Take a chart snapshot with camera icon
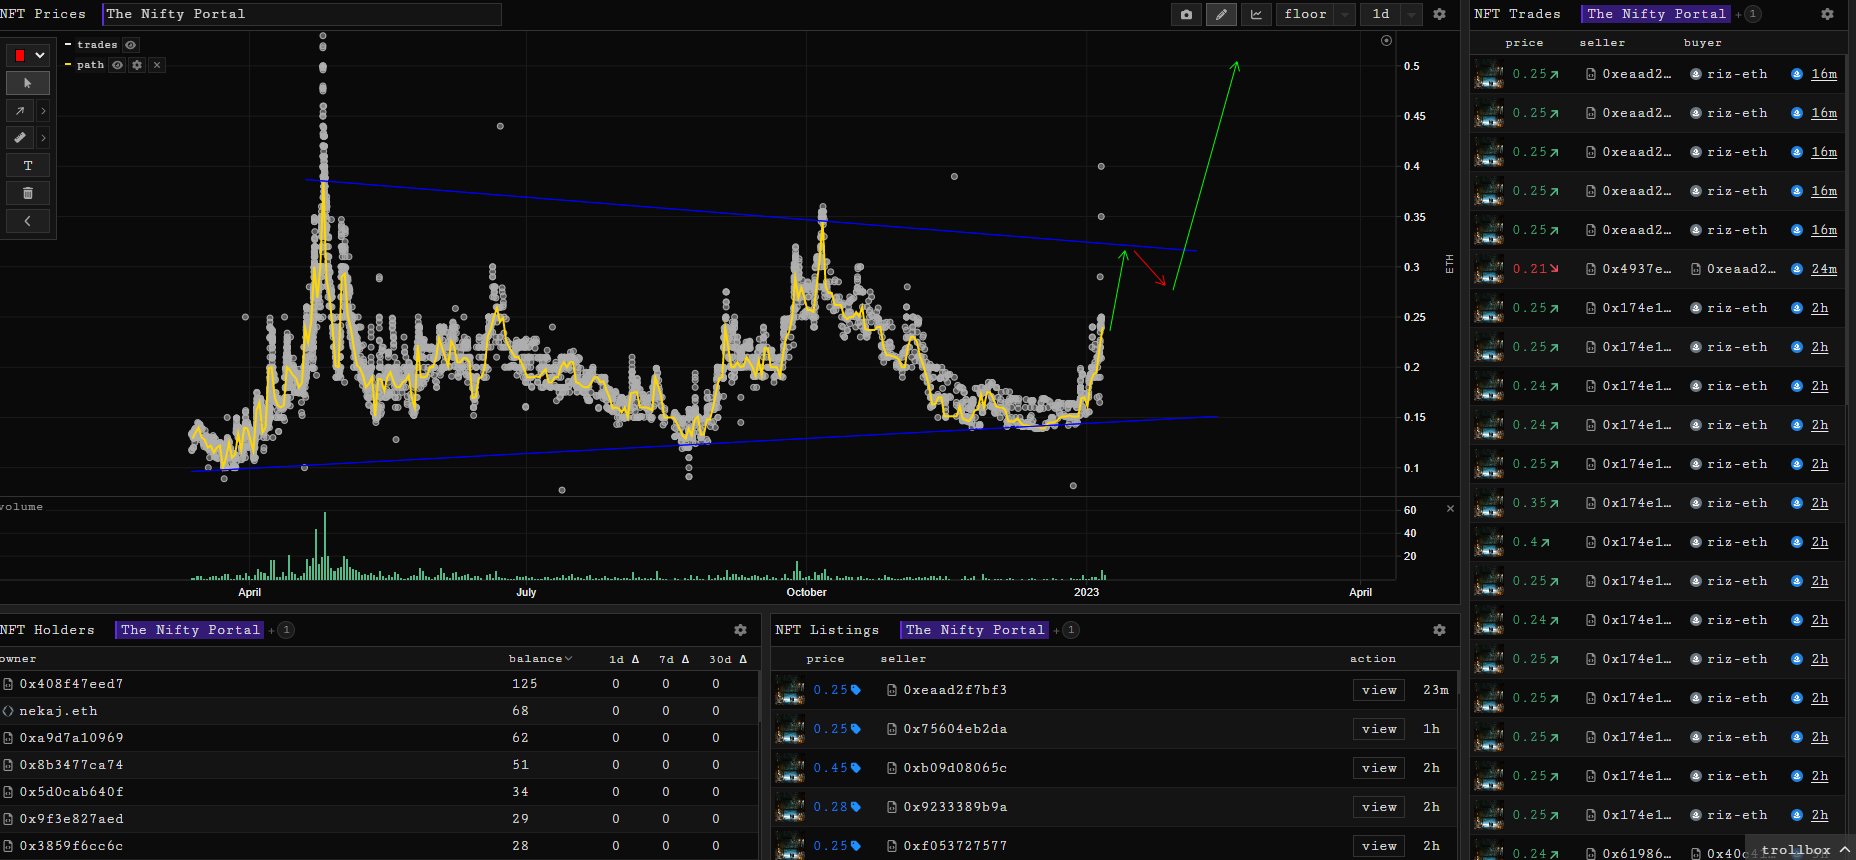Viewport: 1856px width, 860px height. pos(1186,14)
